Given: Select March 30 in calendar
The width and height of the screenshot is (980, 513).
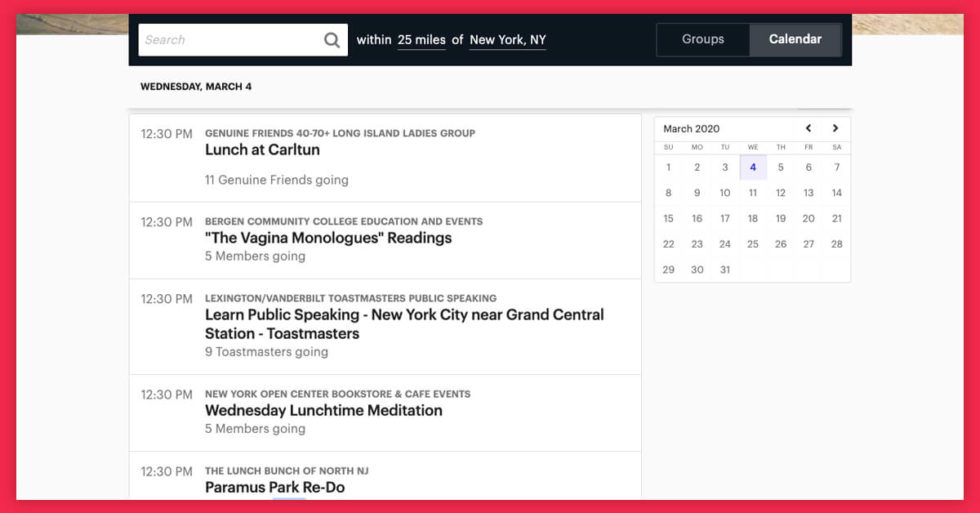Looking at the screenshot, I should pos(697,270).
